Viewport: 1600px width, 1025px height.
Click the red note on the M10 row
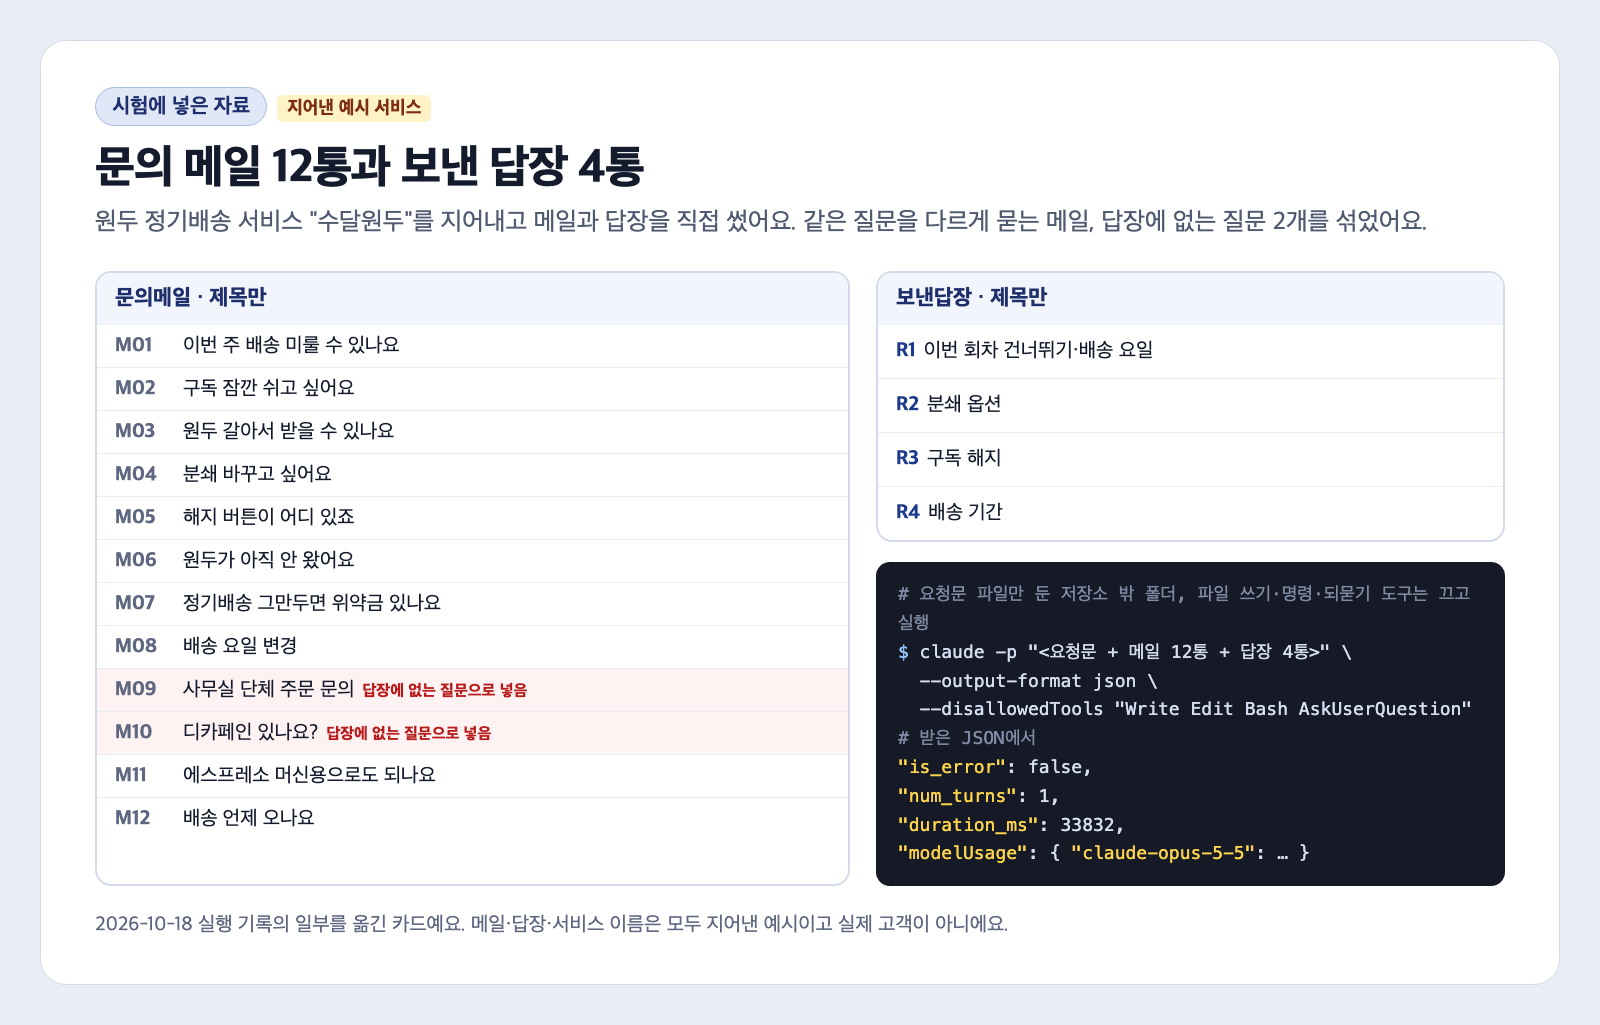click(x=409, y=733)
